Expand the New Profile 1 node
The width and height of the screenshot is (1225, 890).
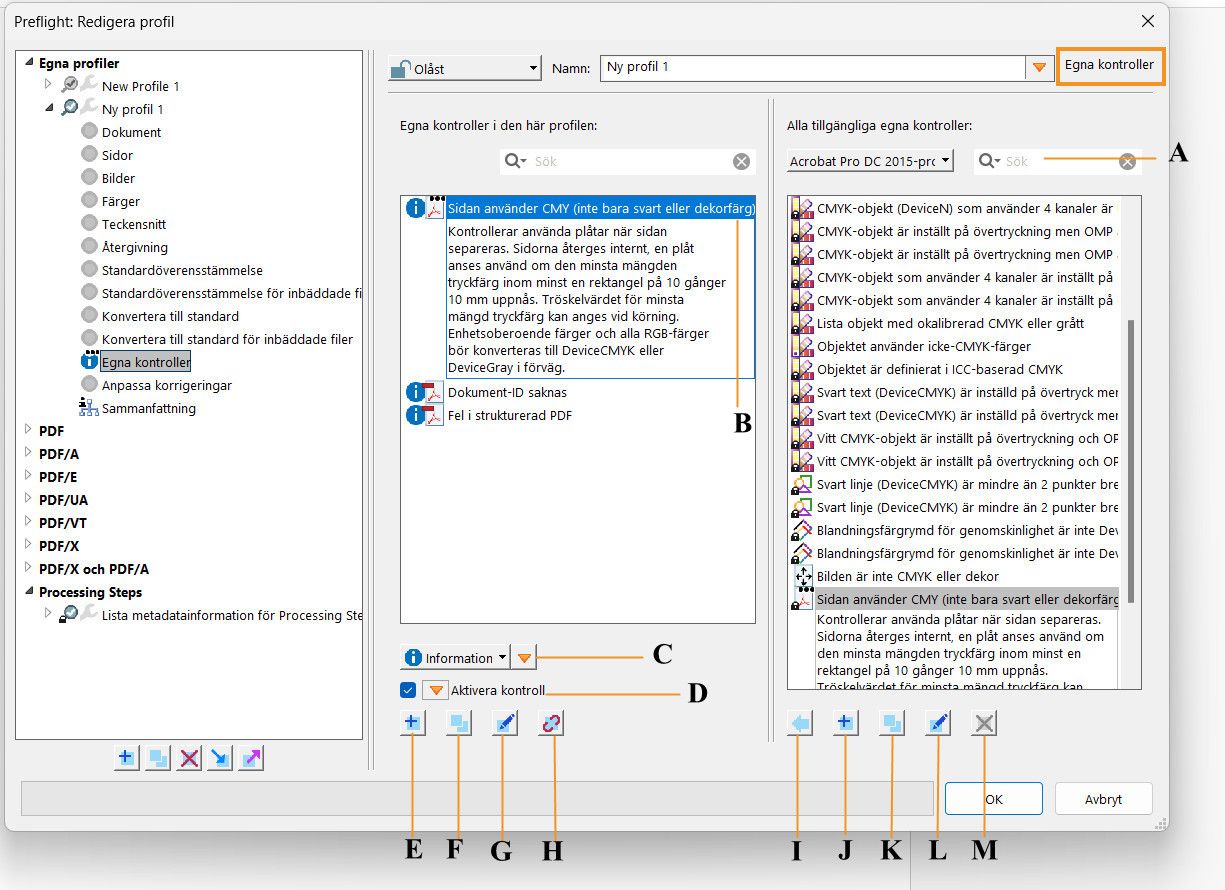pyautogui.click(x=48, y=85)
